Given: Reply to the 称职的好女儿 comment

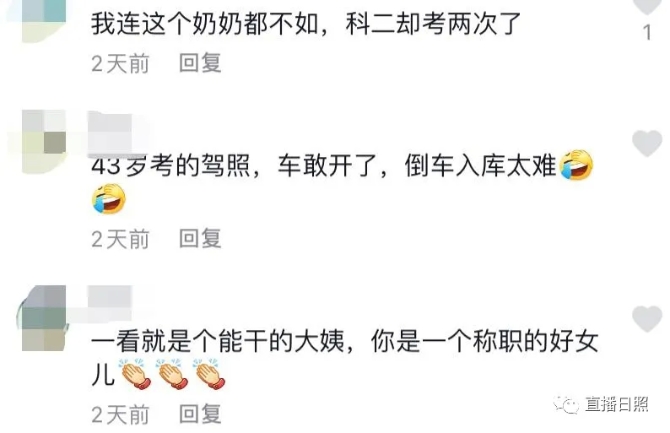Looking at the screenshot, I should tap(200, 414).
